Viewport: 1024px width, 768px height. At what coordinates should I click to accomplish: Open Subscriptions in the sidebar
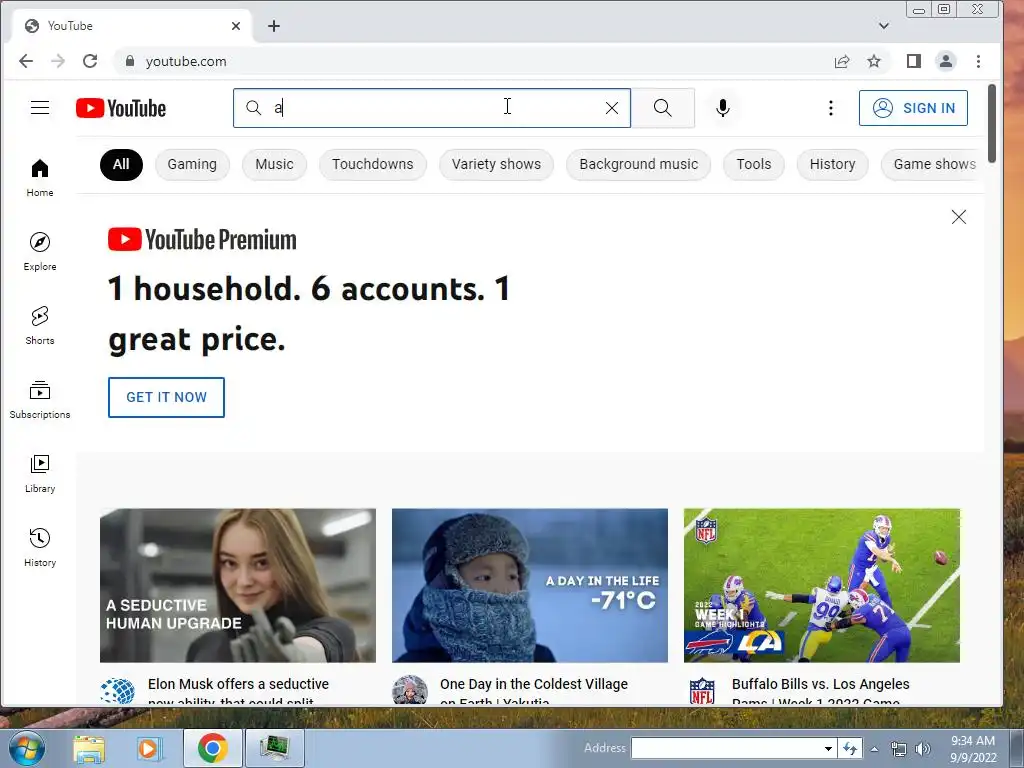pyautogui.click(x=40, y=399)
